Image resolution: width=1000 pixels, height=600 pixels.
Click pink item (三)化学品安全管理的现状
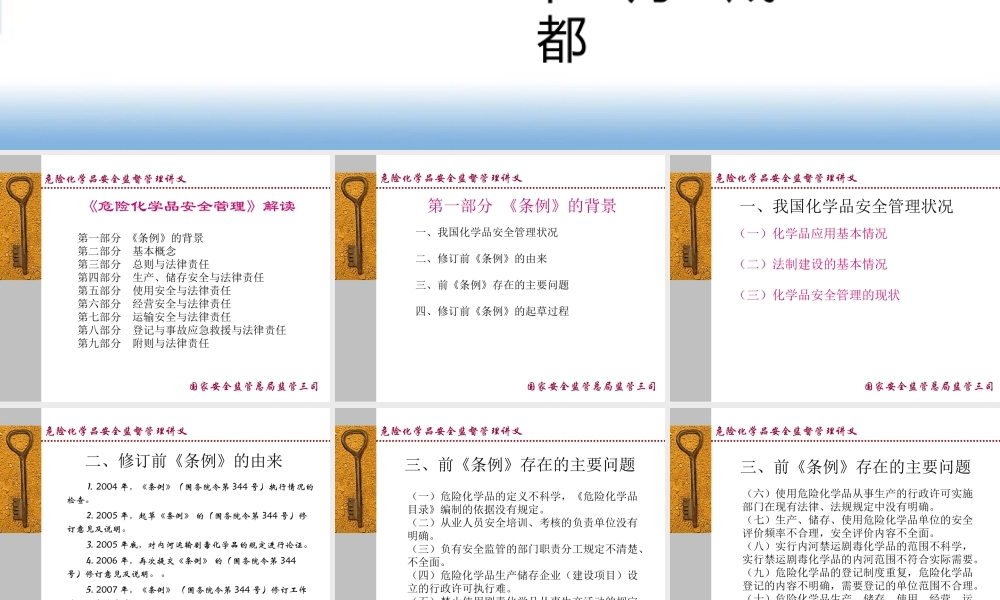pyautogui.click(x=820, y=295)
